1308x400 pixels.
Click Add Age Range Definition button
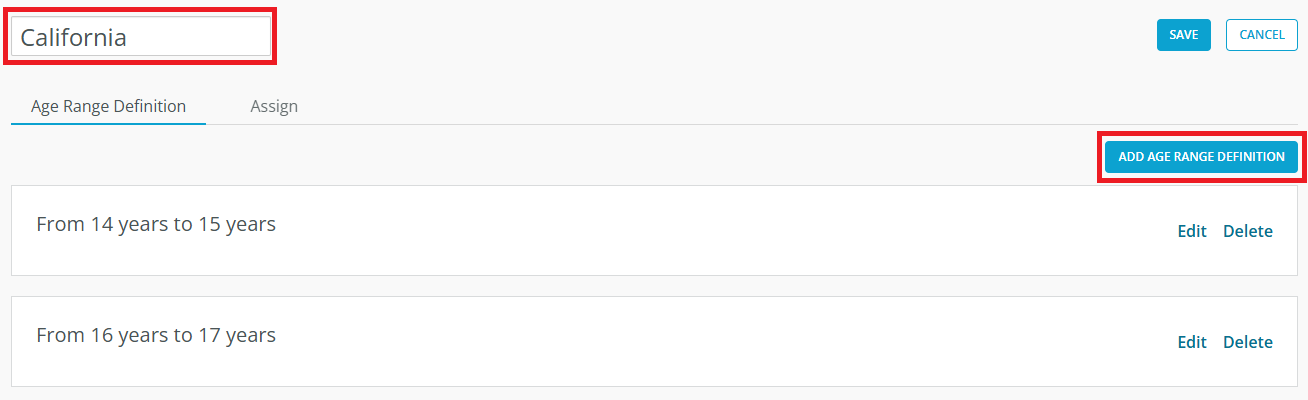pos(1201,157)
